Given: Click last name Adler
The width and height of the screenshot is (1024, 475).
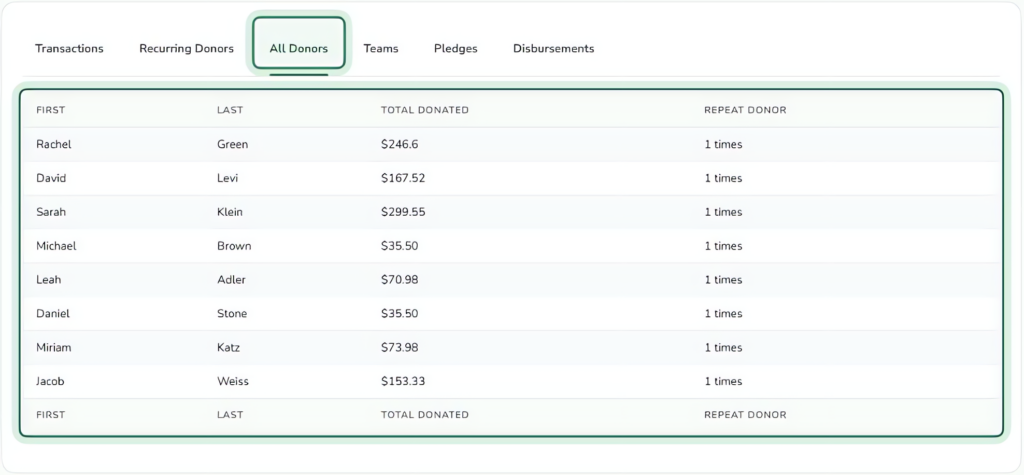Looking at the screenshot, I should tap(231, 280).
